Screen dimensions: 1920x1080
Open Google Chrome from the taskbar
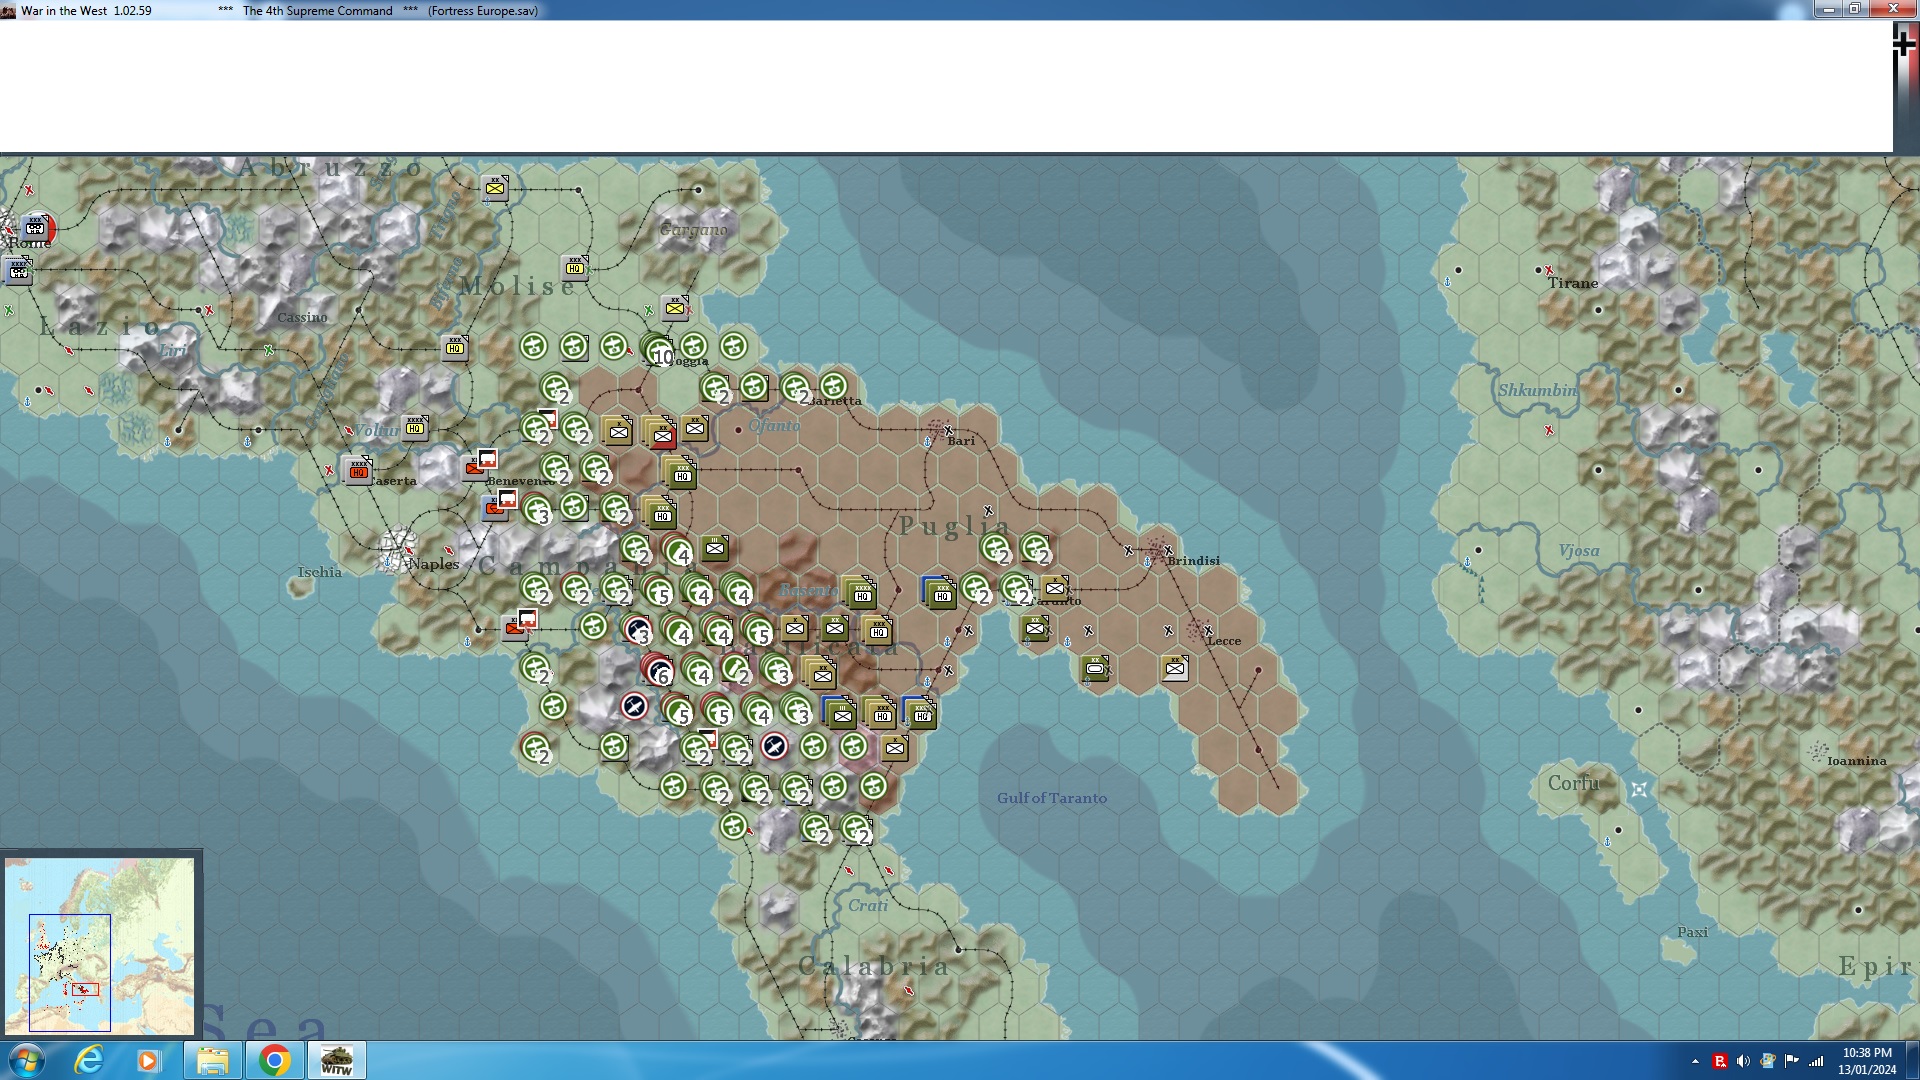[x=274, y=1060]
